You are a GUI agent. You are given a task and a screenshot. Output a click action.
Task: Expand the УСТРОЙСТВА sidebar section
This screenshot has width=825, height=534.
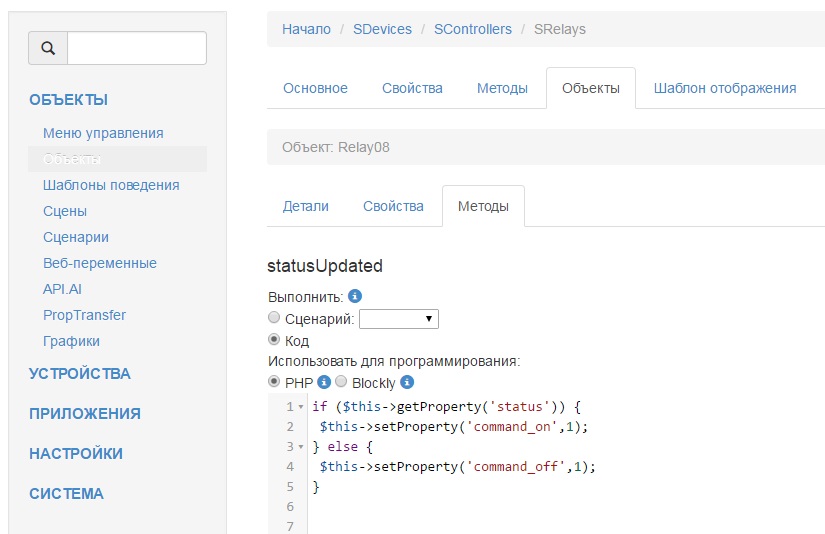click(x=80, y=374)
